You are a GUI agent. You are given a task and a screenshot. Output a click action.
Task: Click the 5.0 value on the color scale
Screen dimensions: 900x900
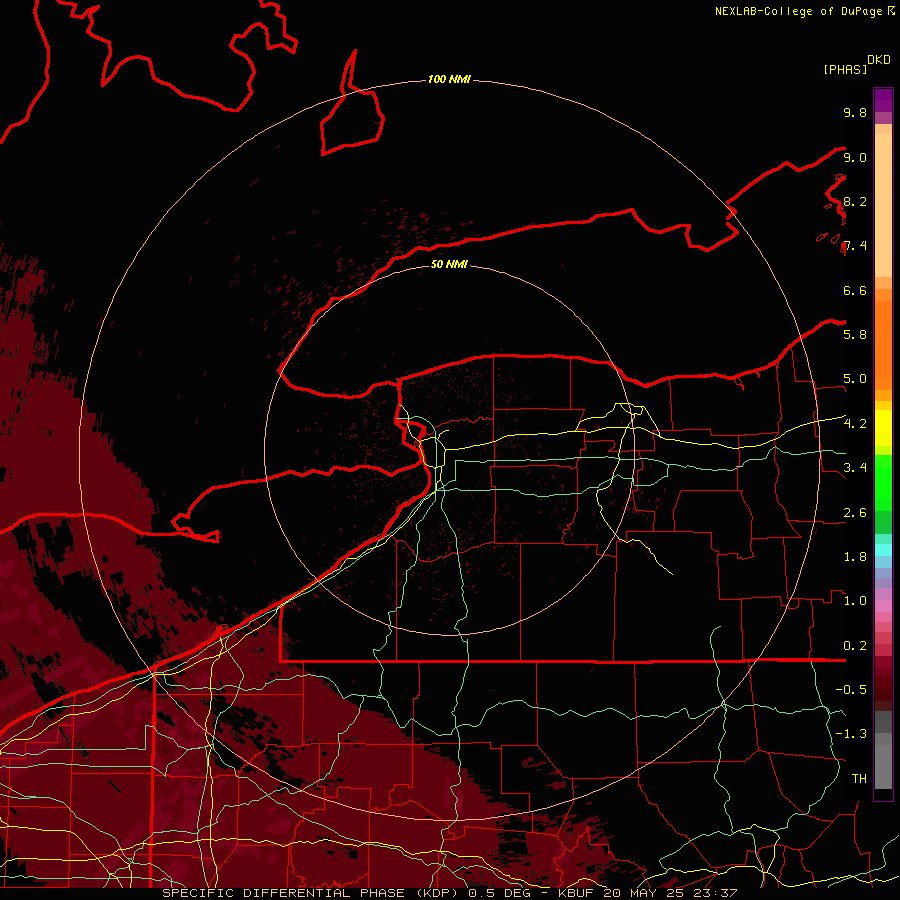[x=855, y=379]
